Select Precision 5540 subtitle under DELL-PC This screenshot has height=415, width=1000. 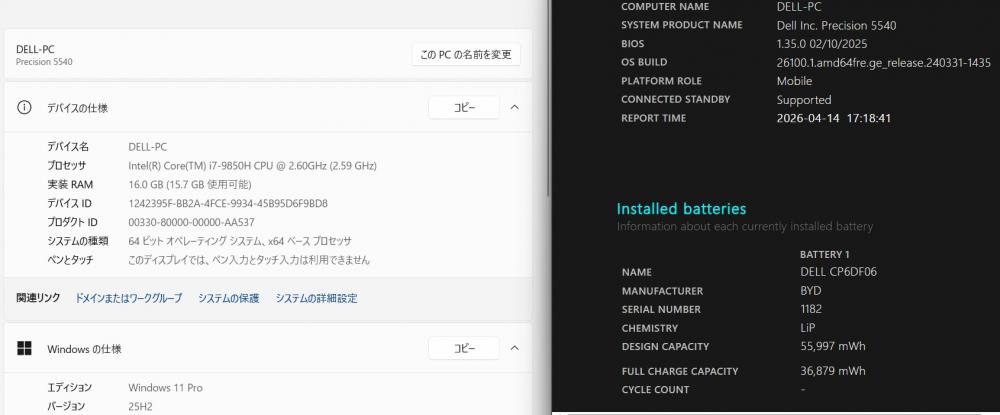tap(44, 62)
